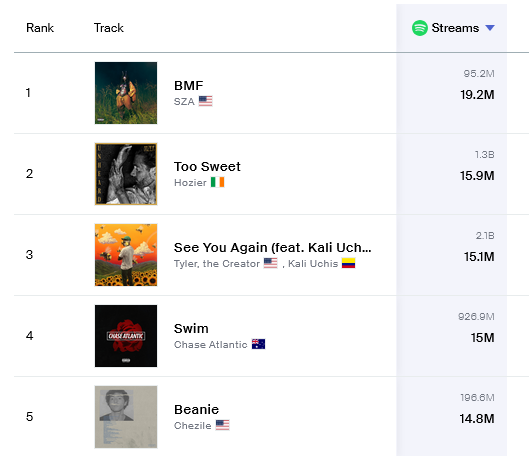This screenshot has width=529, height=456.
Task: Open the Swim rose album cover
Action: (126, 336)
